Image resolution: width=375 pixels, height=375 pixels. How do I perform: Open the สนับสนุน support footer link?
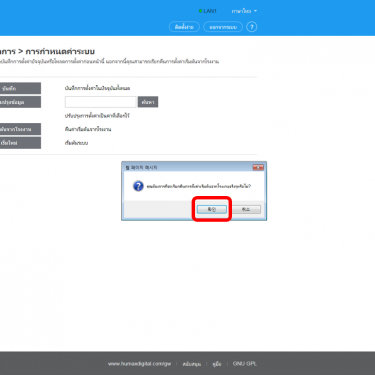[192, 364]
